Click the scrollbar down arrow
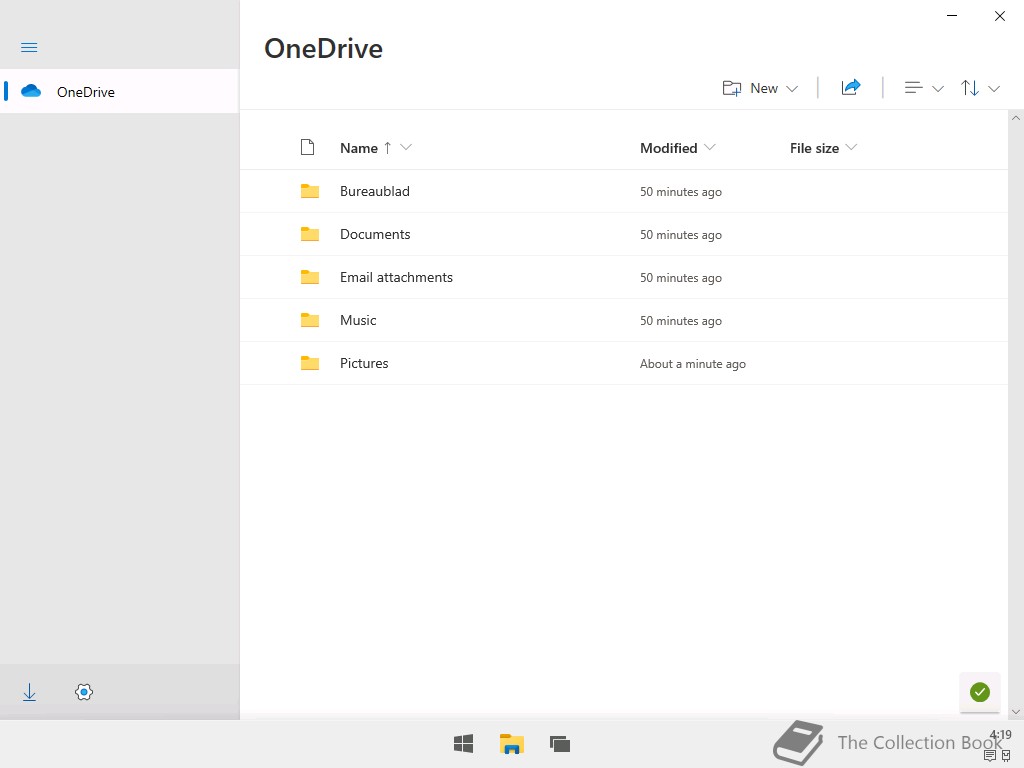This screenshot has width=1024, height=768. (x=1016, y=712)
